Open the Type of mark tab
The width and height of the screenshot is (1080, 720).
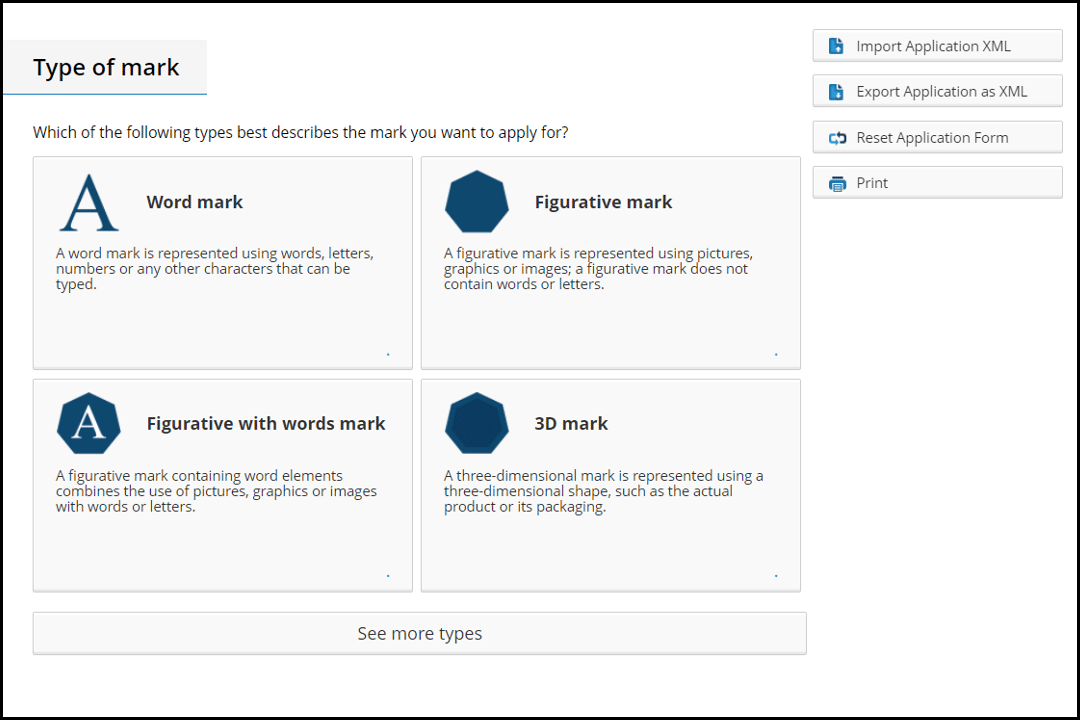pos(106,68)
